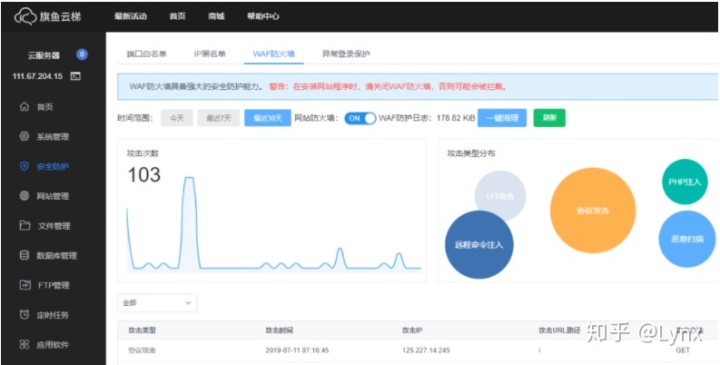Click the FTP管理 icon in the sidebar
Image resolution: width=720 pixels, height=365 pixels.
click(x=24, y=285)
